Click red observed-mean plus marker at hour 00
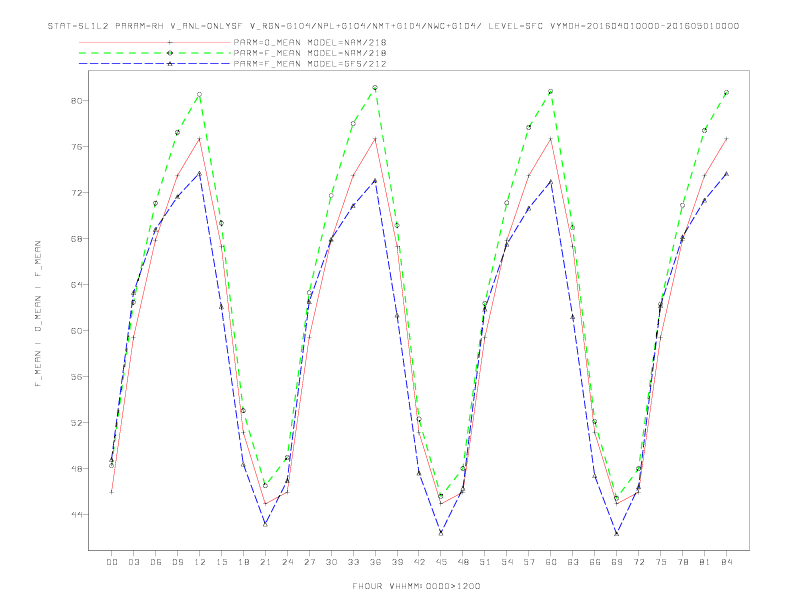Viewport: 792px width, 612px height. (112, 492)
